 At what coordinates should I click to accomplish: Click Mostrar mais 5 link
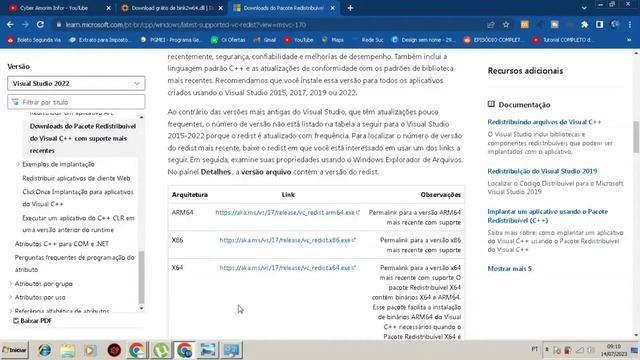(x=509, y=269)
